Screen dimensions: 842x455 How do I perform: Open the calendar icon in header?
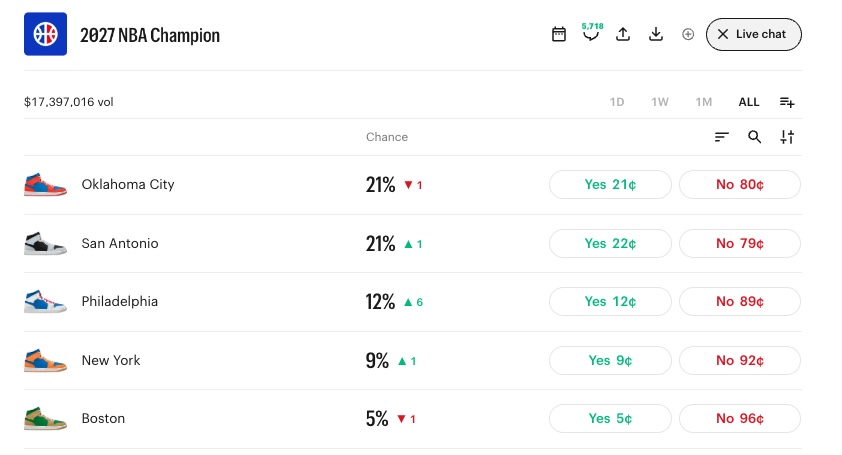pos(558,34)
